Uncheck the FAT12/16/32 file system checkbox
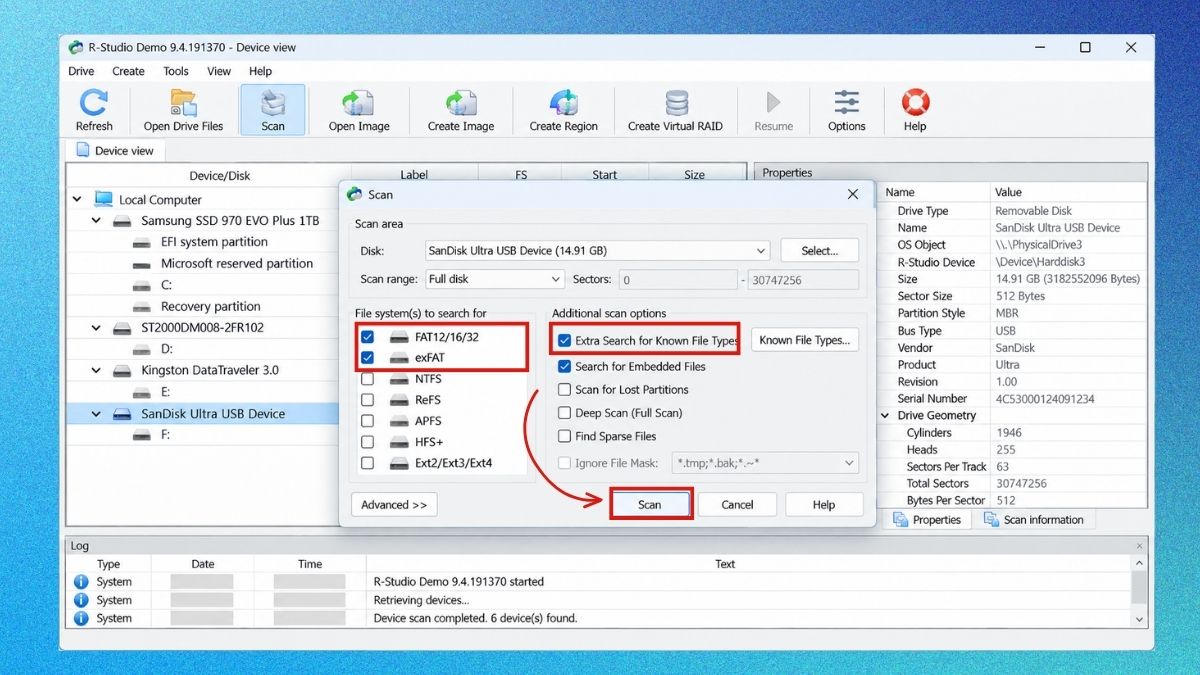Viewport: 1200px width, 675px height. pyautogui.click(x=367, y=337)
